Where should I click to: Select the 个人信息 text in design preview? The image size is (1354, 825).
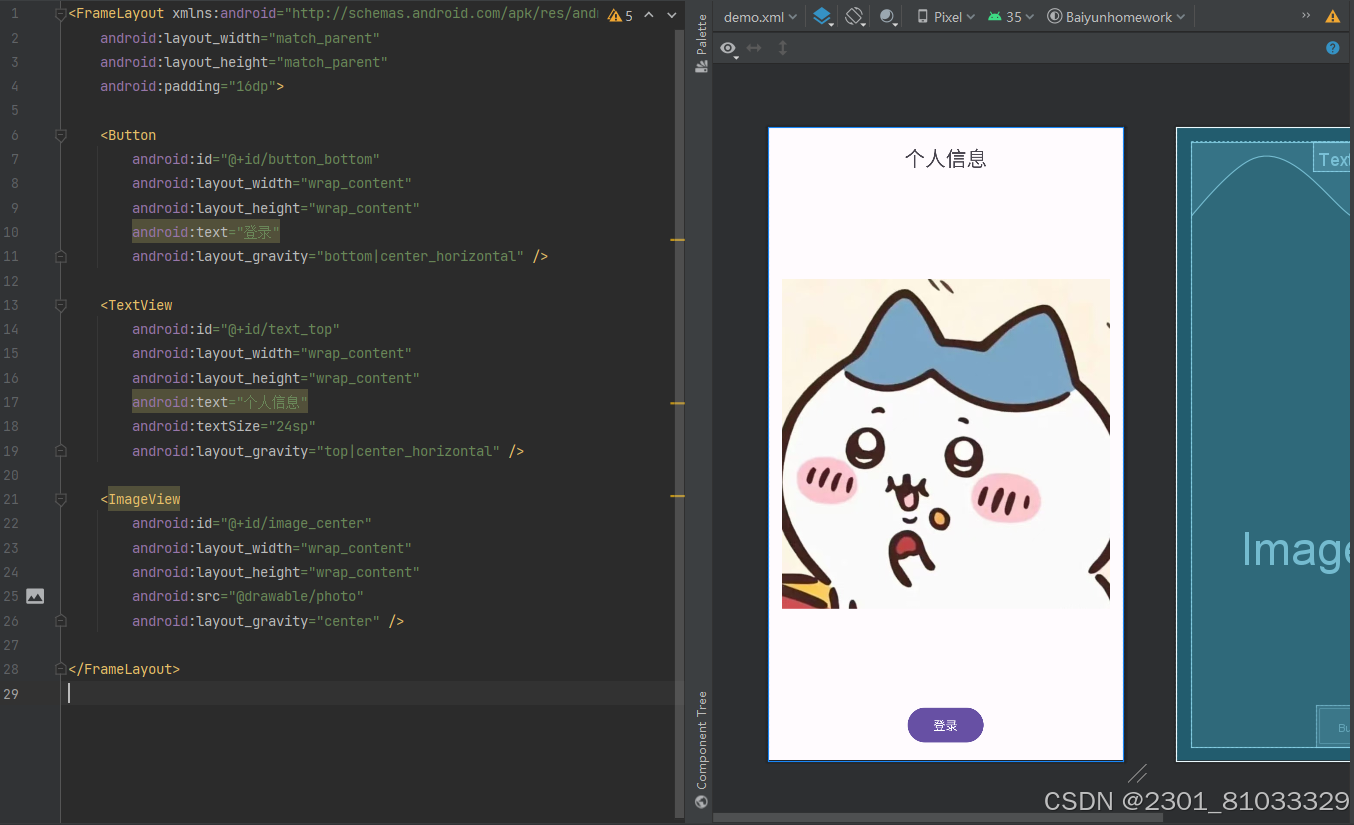click(x=945, y=158)
